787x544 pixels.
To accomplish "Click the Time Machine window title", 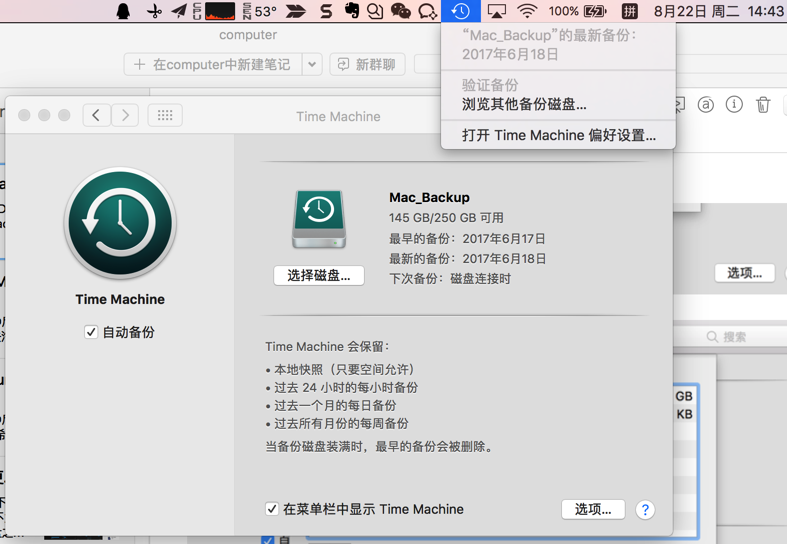I will pos(338,116).
